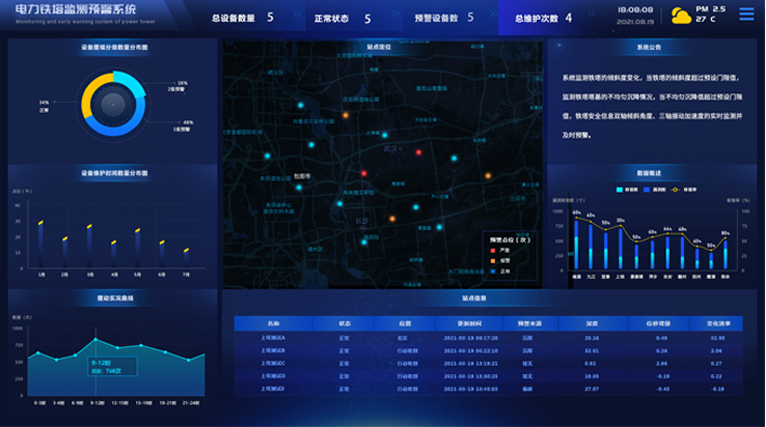Open the hamburger menu in top-right corner
Screen dimensions: 766x427
[x=746, y=14]
